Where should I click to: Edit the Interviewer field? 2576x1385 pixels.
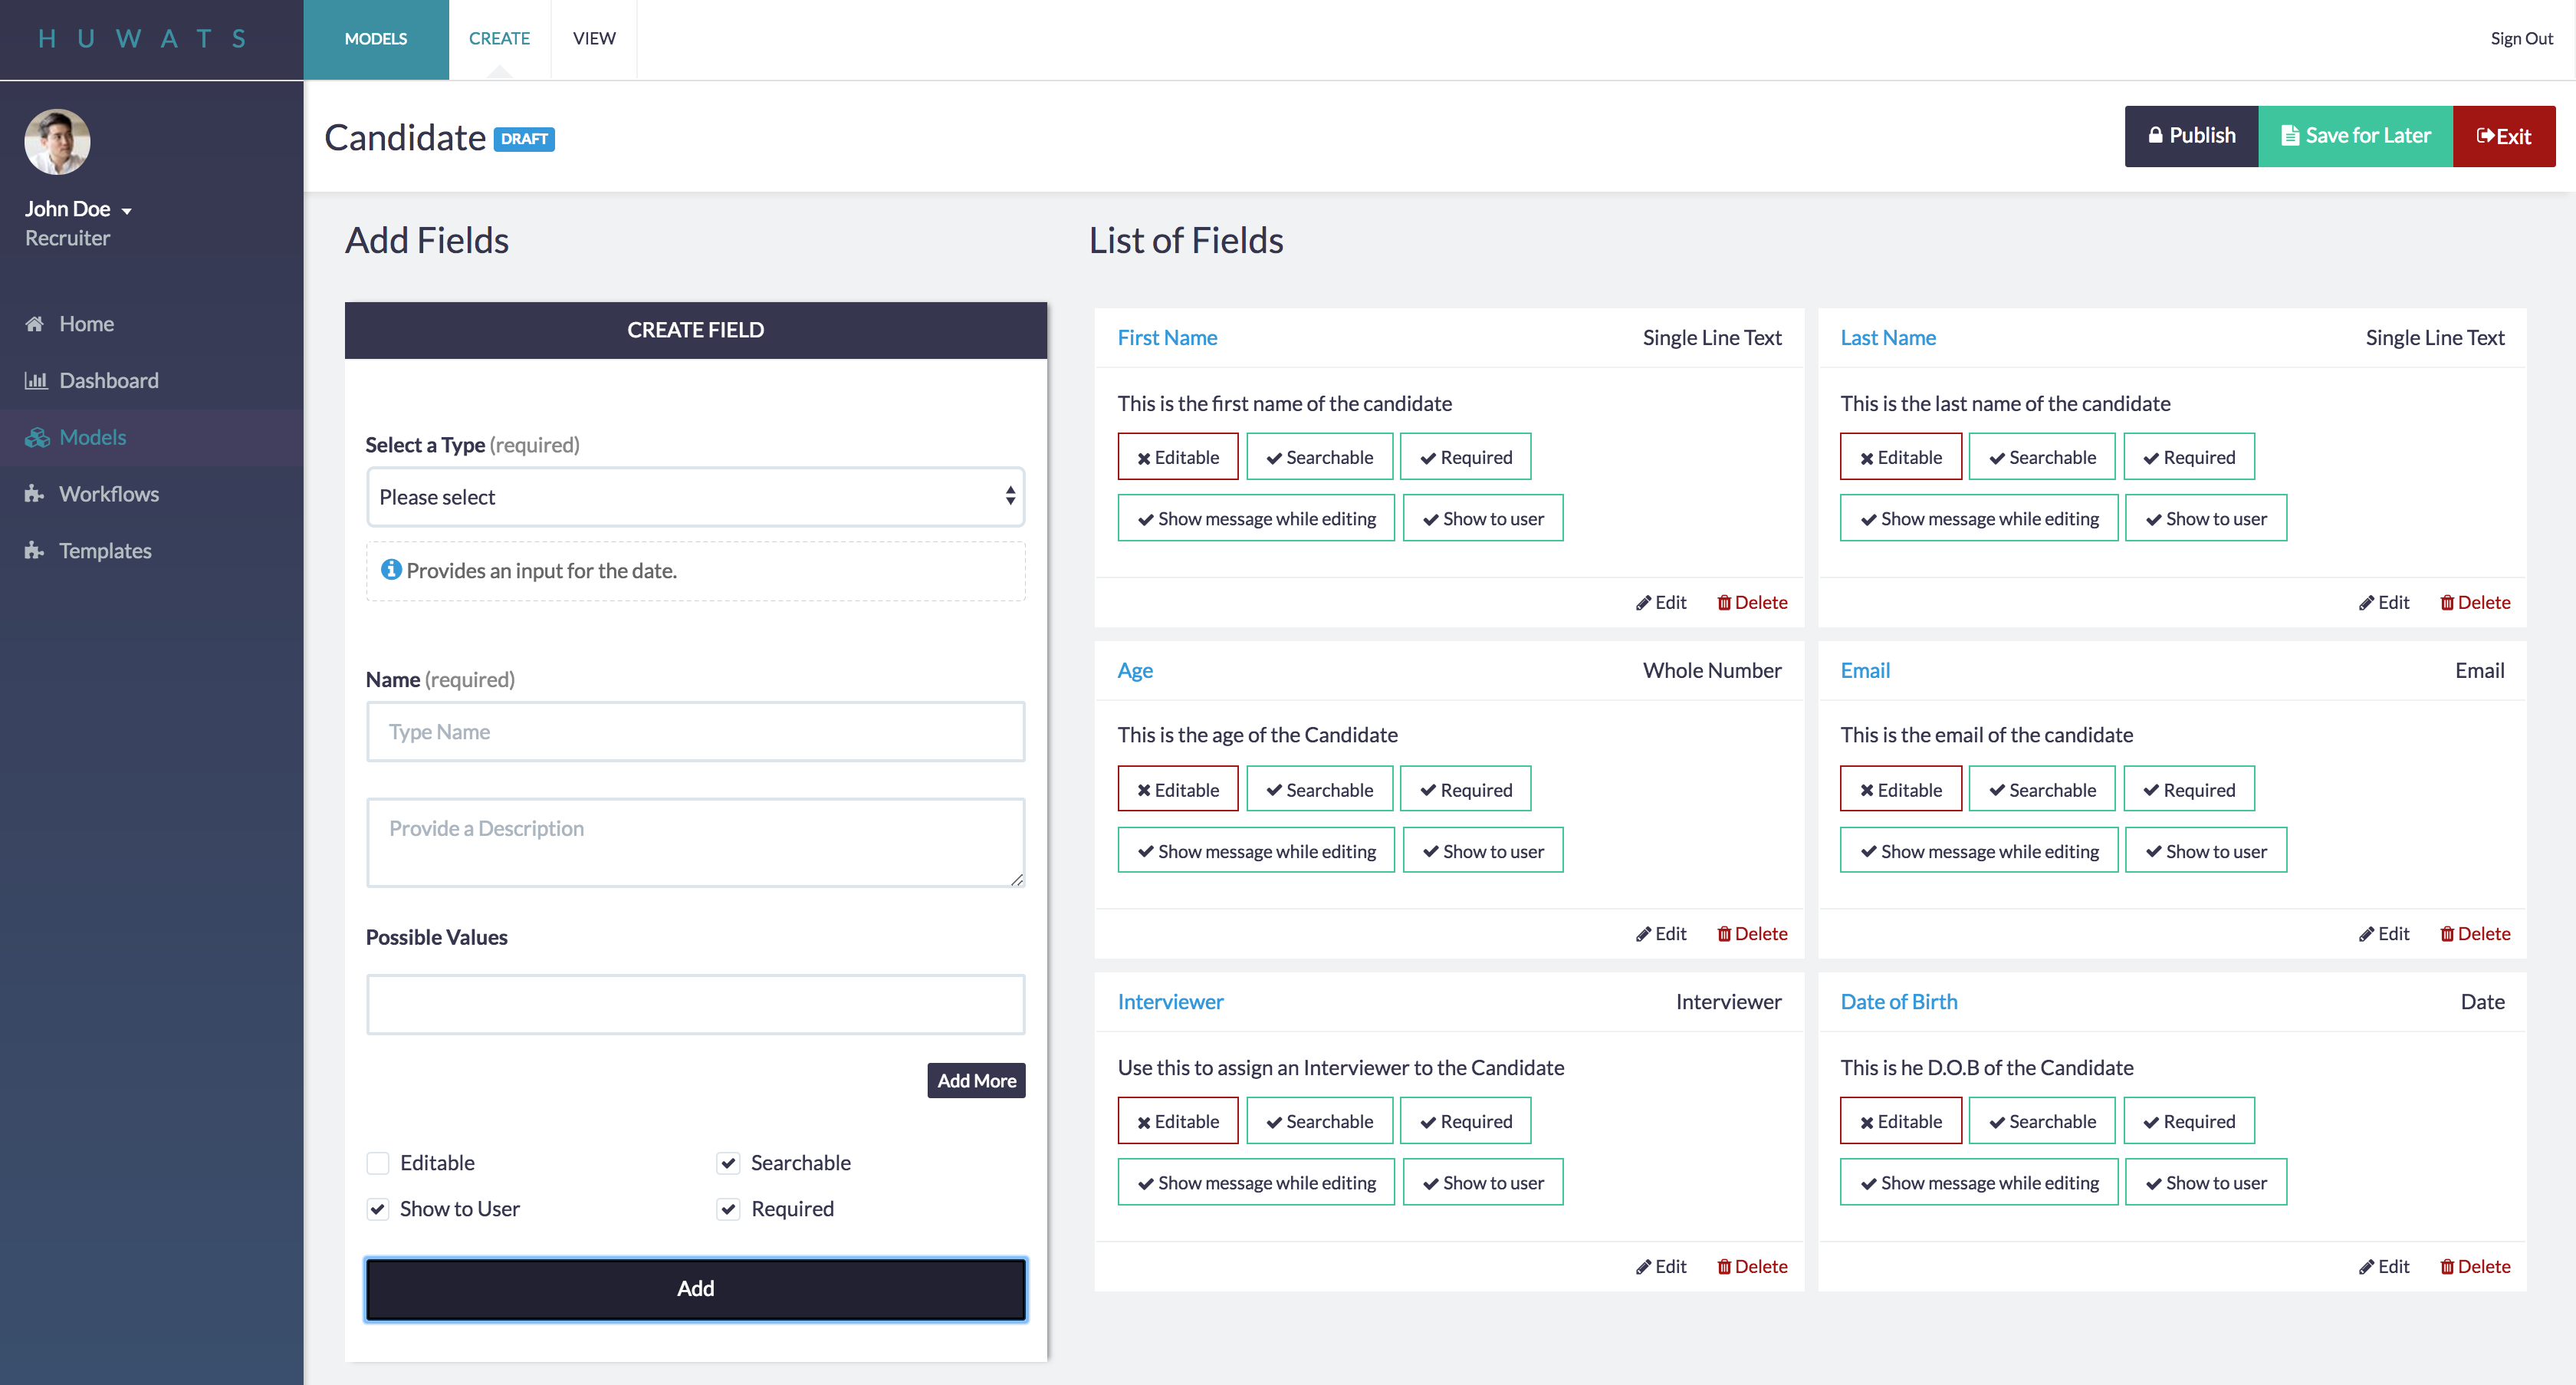point(1661,1266)
